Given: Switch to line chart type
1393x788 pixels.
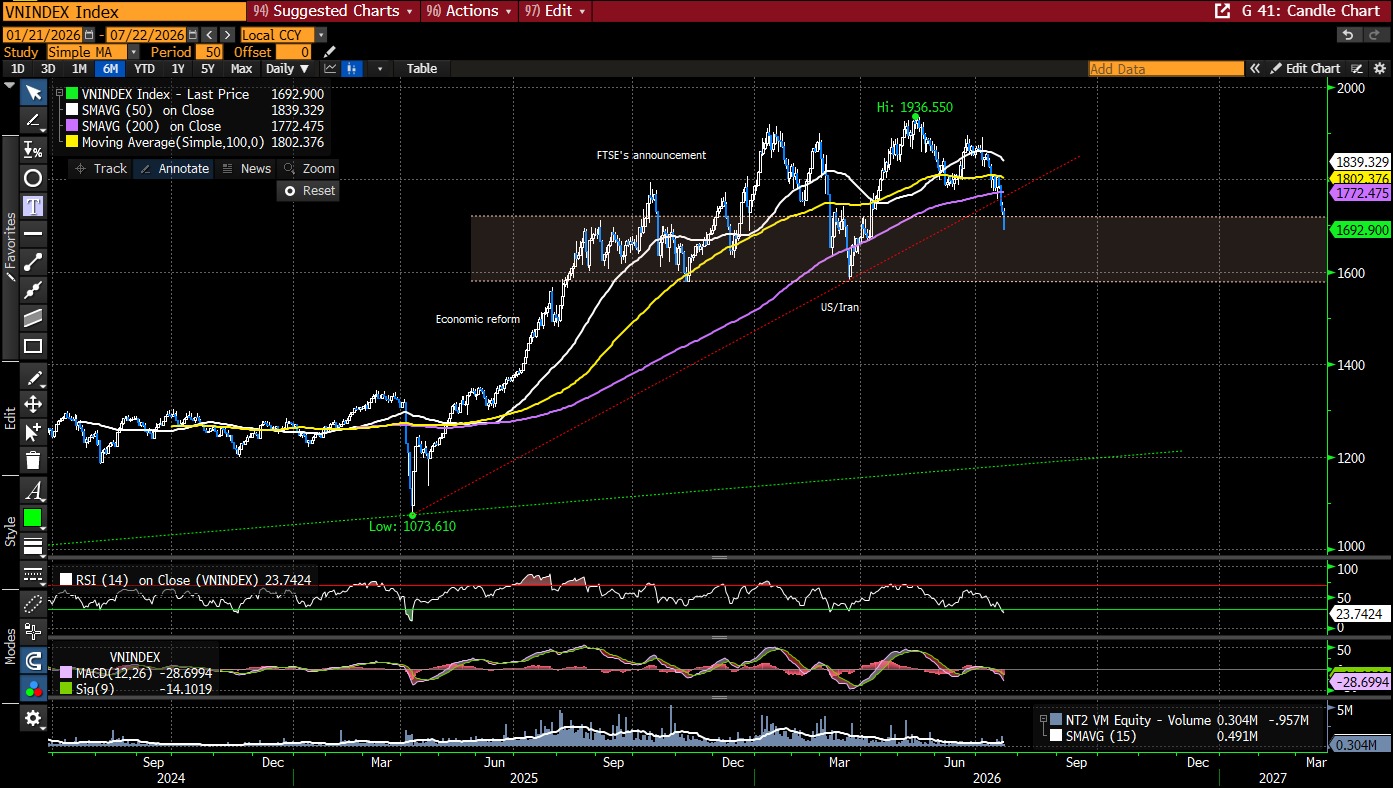Looking at the screenshot, I should pos(330,69).
